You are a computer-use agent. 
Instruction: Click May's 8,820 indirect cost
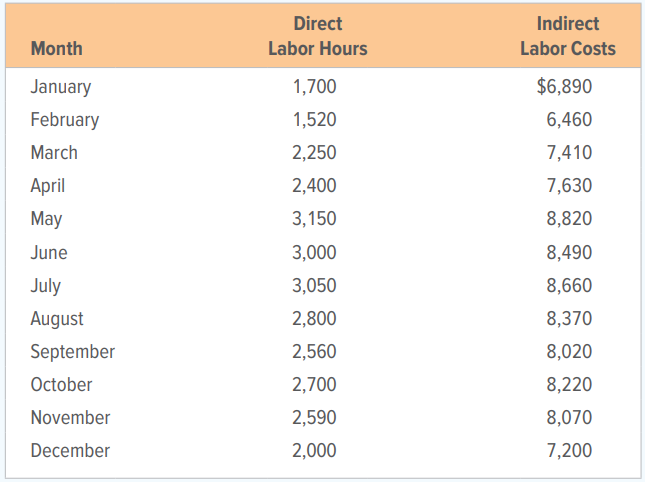569,219
